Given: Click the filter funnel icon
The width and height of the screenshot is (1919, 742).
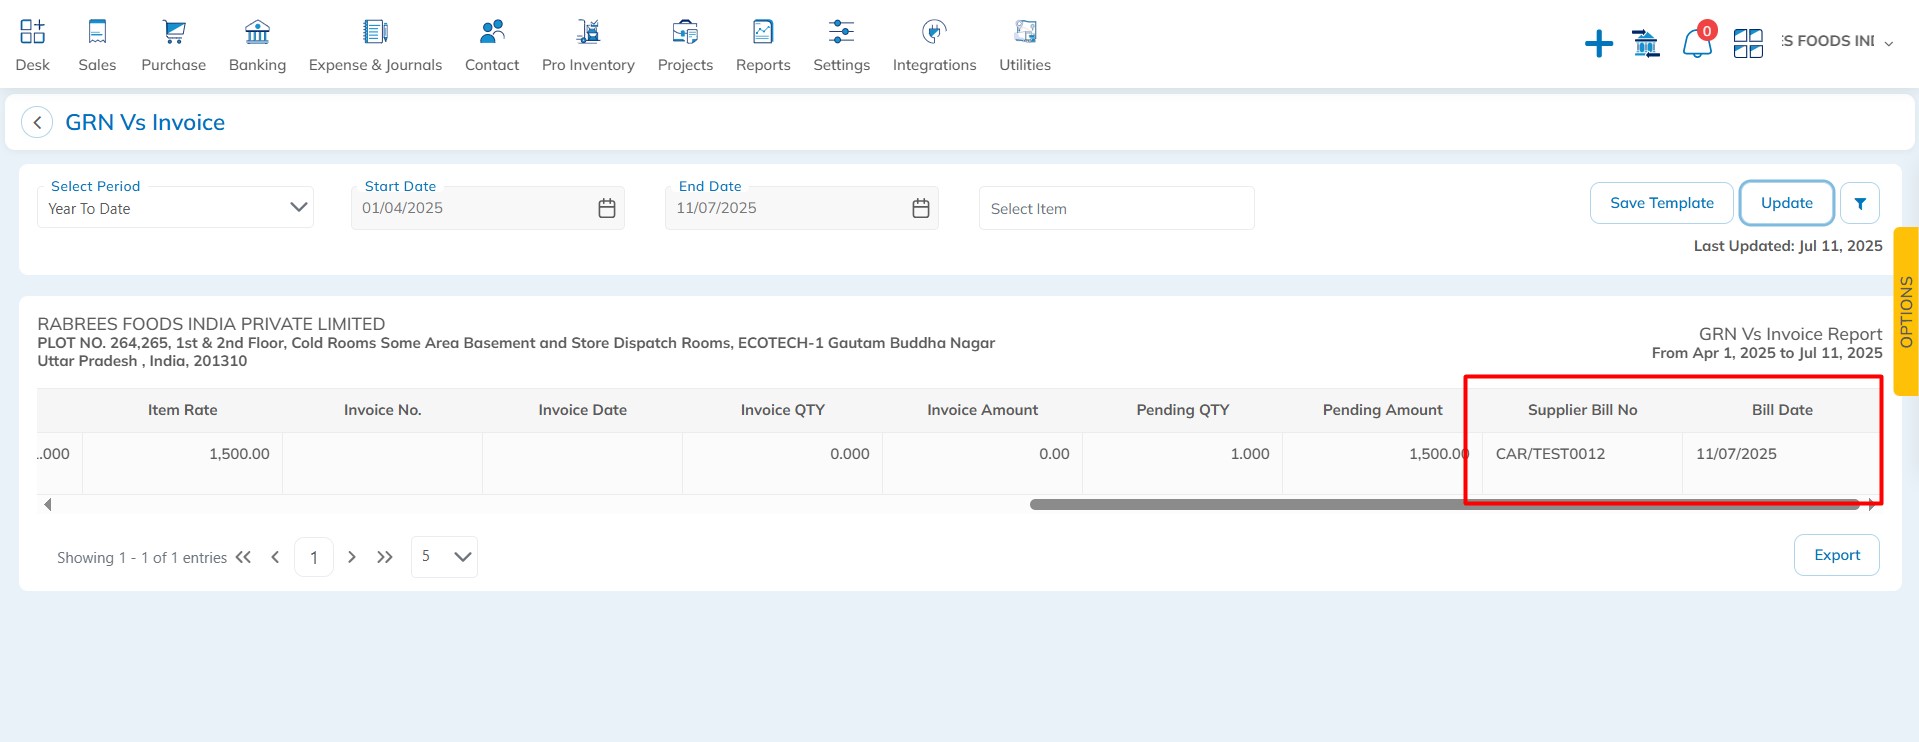Looking at the screenshot, I should [x=1860, y=203].
